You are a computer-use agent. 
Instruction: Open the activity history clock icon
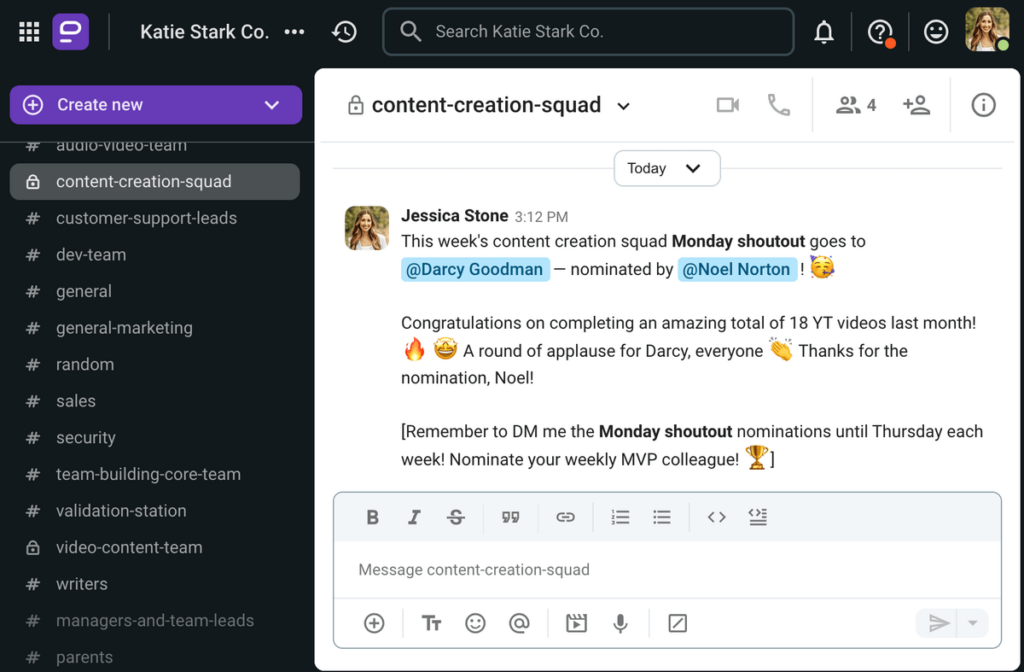pyautogui.click(x=344, y=32)
